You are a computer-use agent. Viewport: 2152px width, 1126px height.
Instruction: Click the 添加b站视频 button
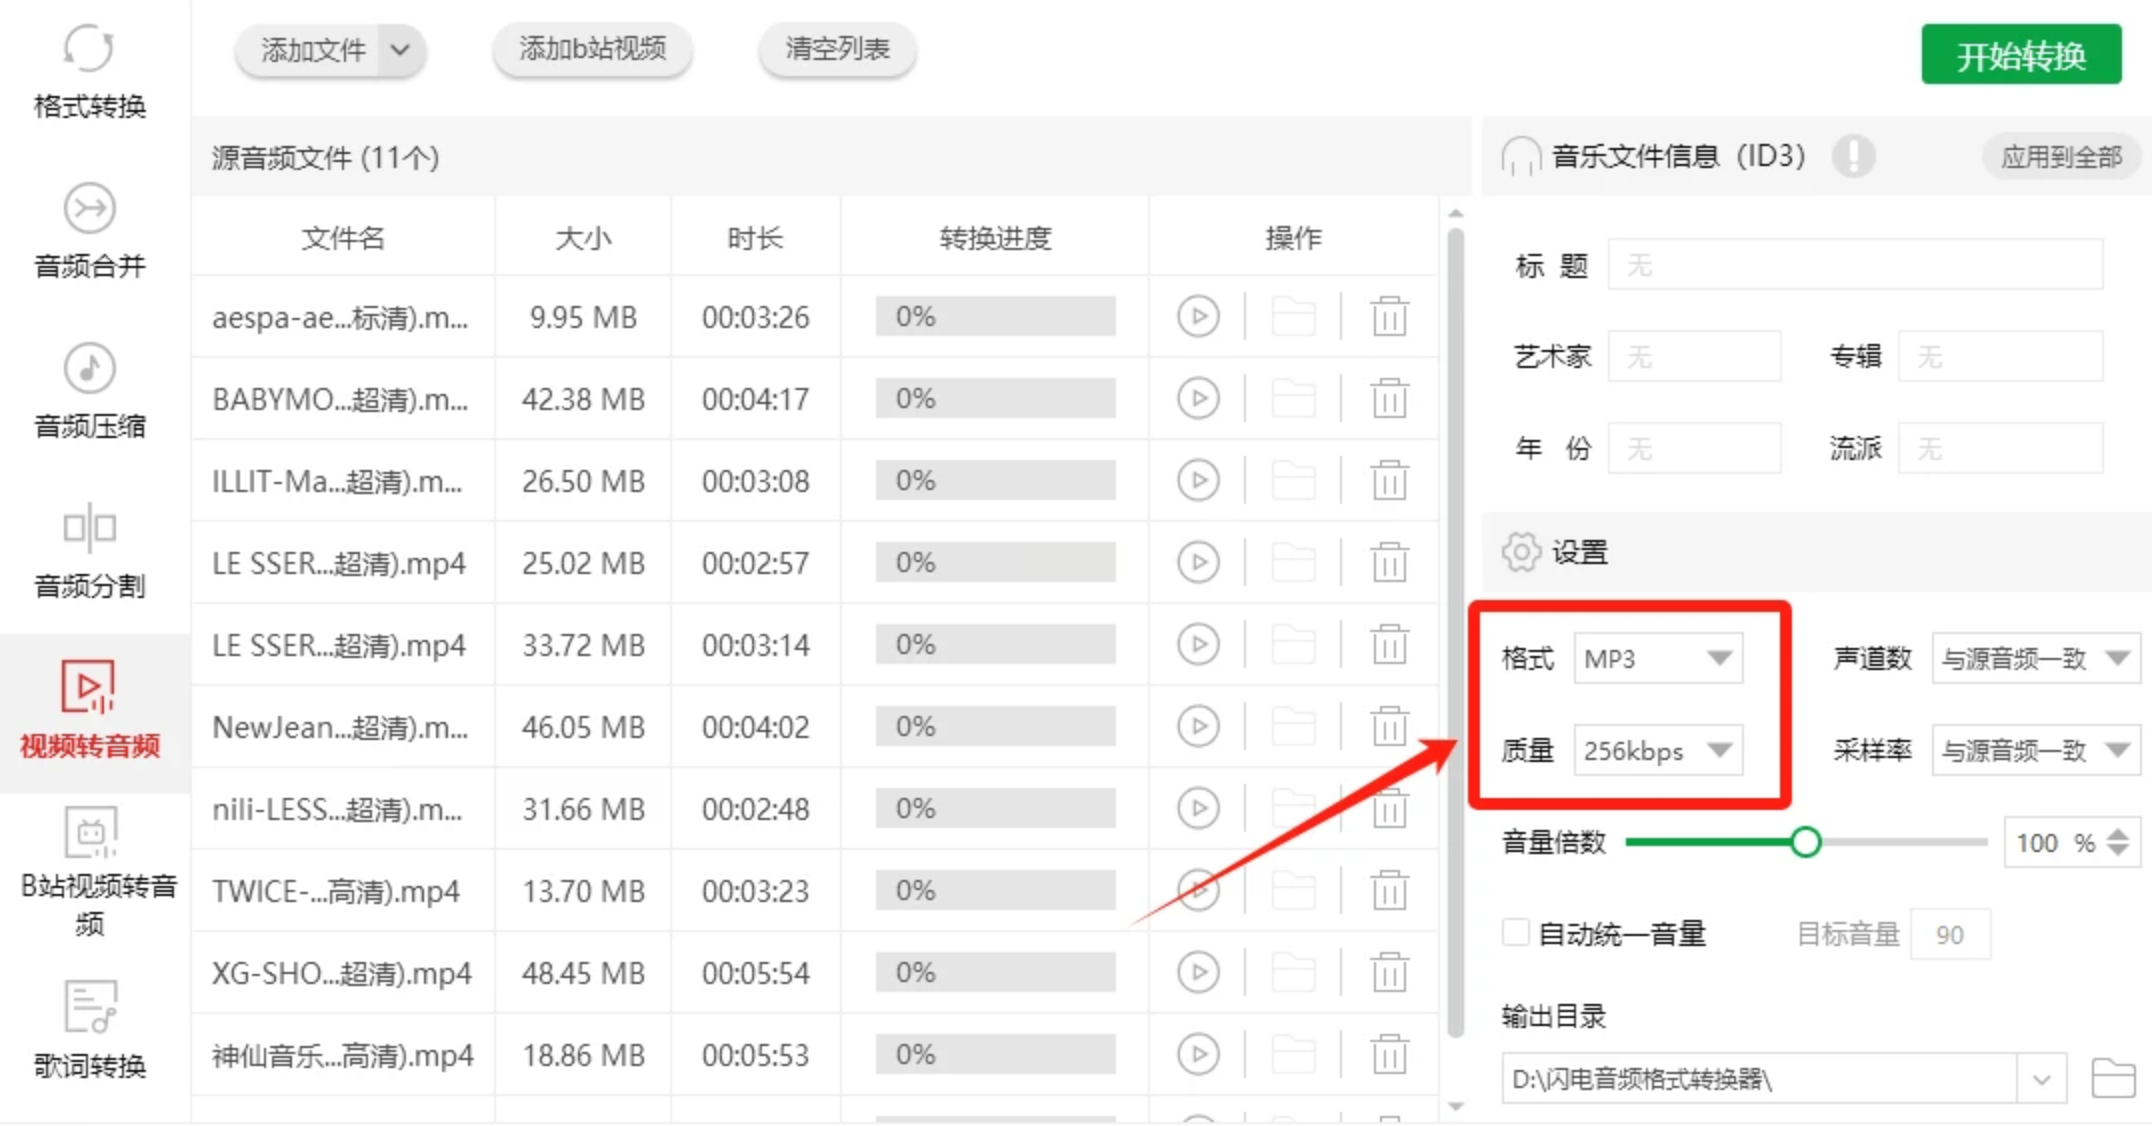(592, 50)
